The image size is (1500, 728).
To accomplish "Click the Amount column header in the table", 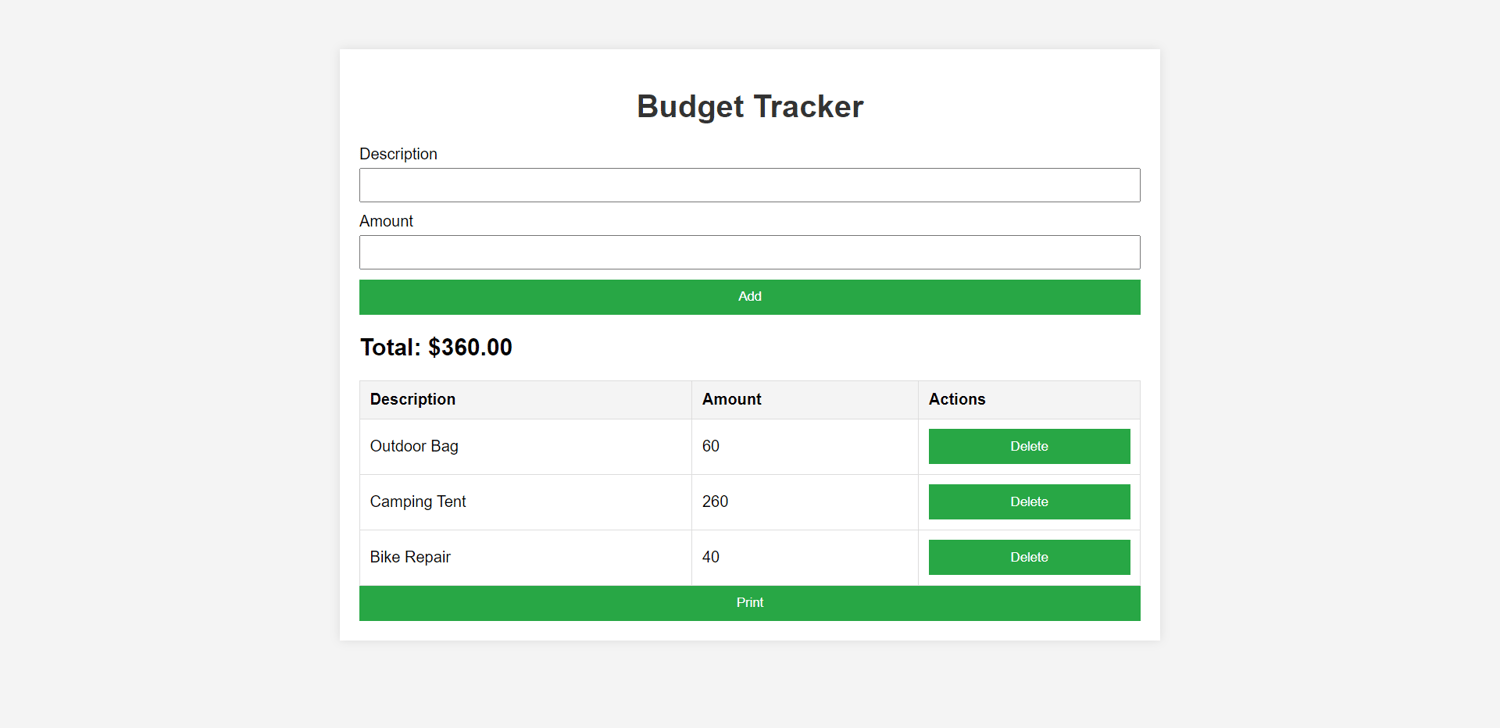I will click(x=731, y=399).
